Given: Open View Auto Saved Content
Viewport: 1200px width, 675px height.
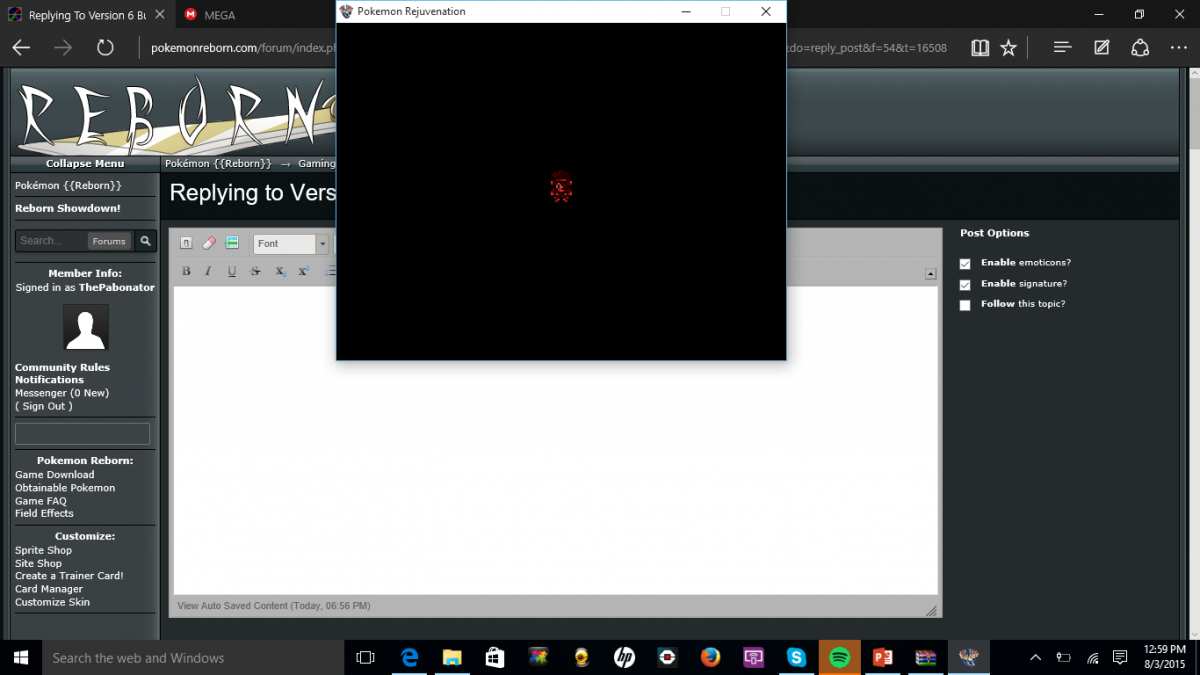Looking at the screenshot, I should coord(273,606).
